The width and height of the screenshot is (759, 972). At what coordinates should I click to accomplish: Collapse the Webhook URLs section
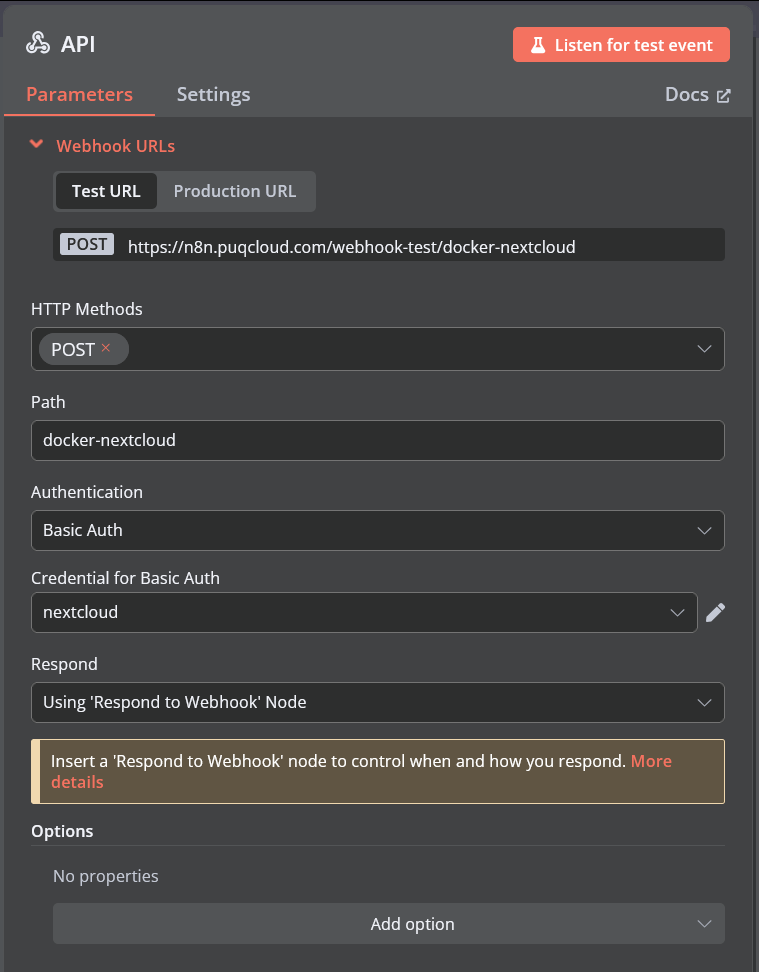tap(36, 144)
